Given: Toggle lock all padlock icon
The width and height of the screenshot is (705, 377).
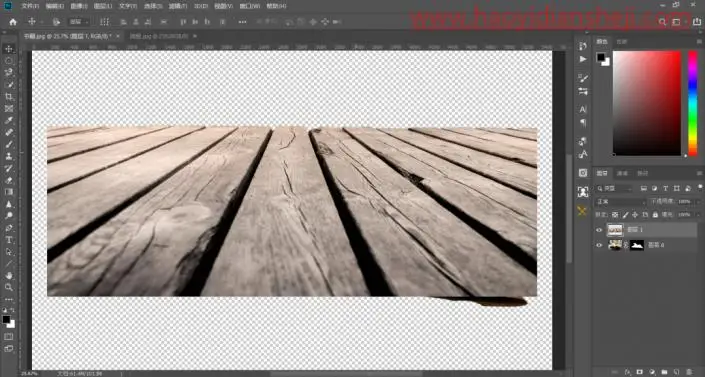Looking at the screenshot, I should click(x=655, y=215).
